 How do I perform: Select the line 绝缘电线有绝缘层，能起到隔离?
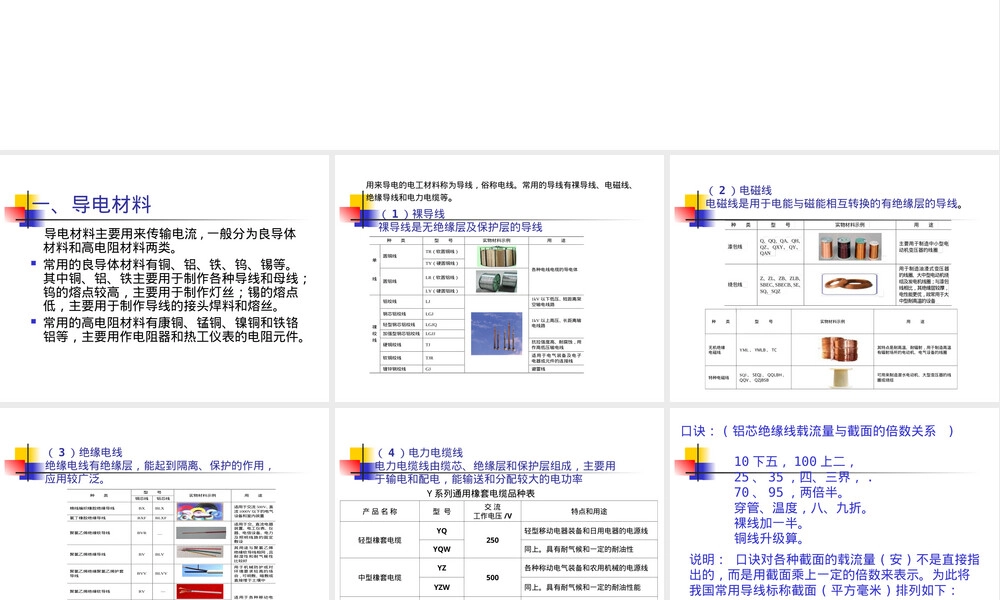(159, 472)
